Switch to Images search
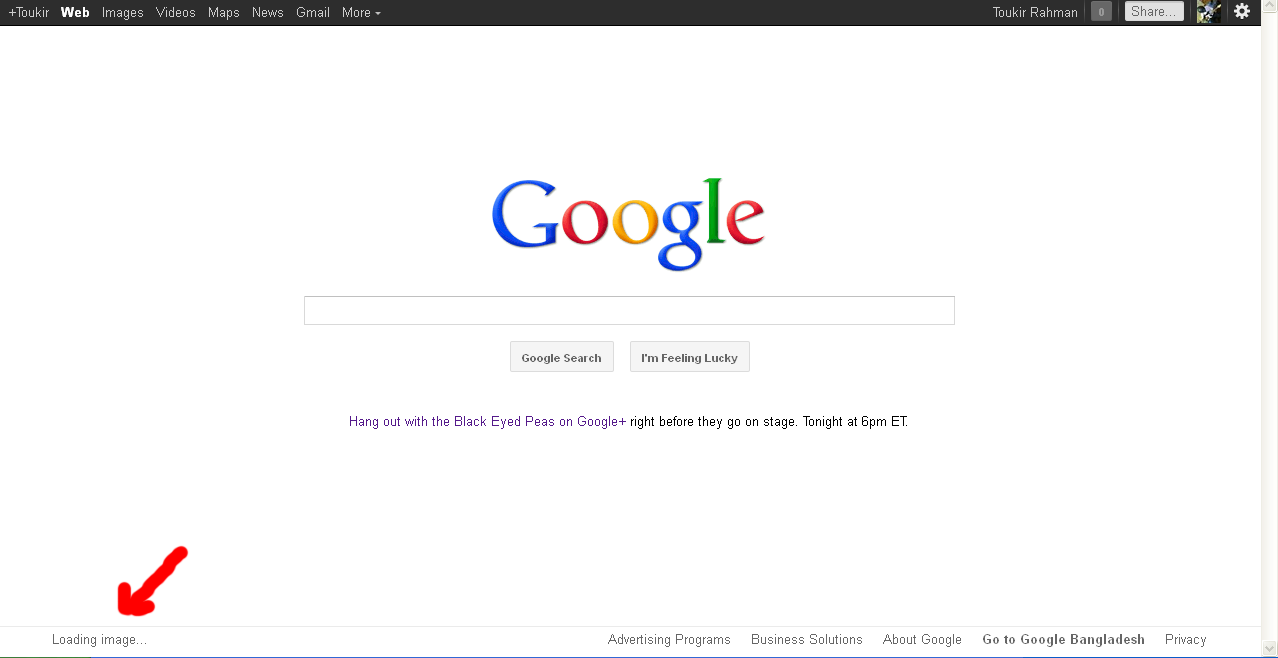 (x=122, y=12)
